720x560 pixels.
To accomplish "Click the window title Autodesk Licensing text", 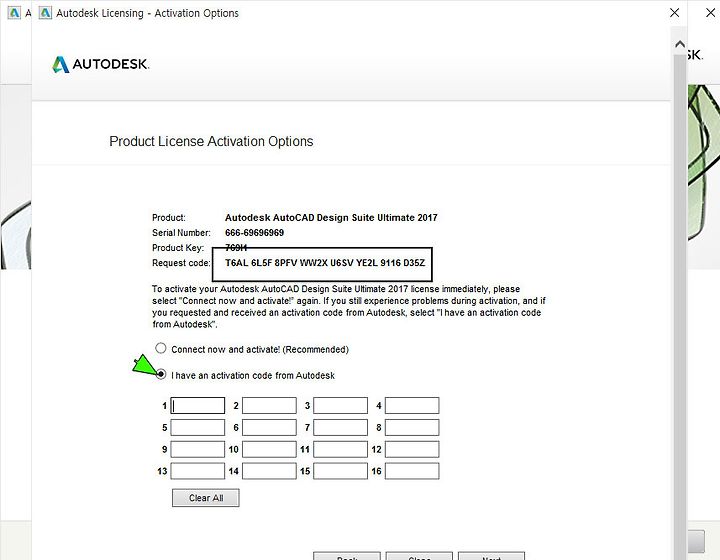I will [x=147, y=13].
